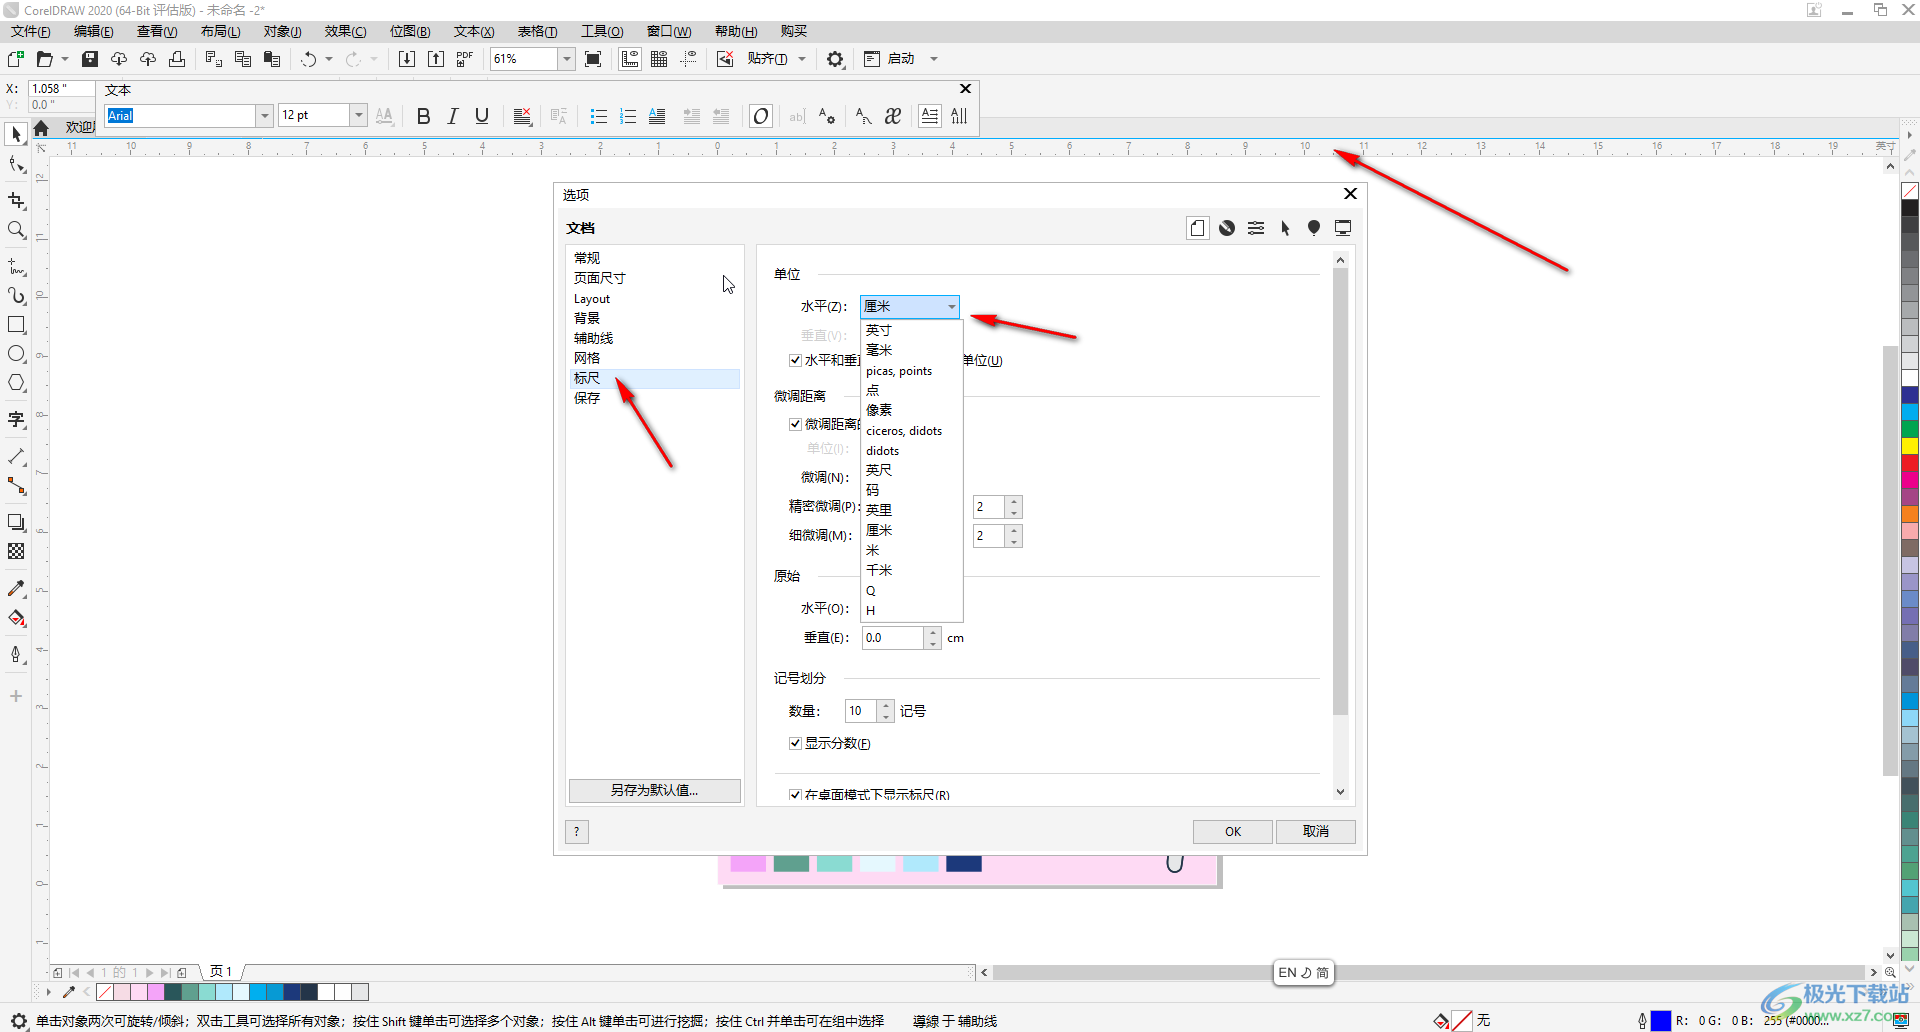The image size is (1920, 1032).
Task: Choose 英寸 in units list
Action: click(911, 330)
